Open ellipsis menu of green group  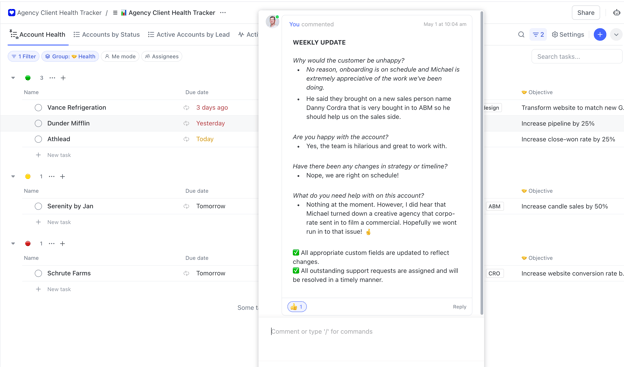tap(52, 78)
